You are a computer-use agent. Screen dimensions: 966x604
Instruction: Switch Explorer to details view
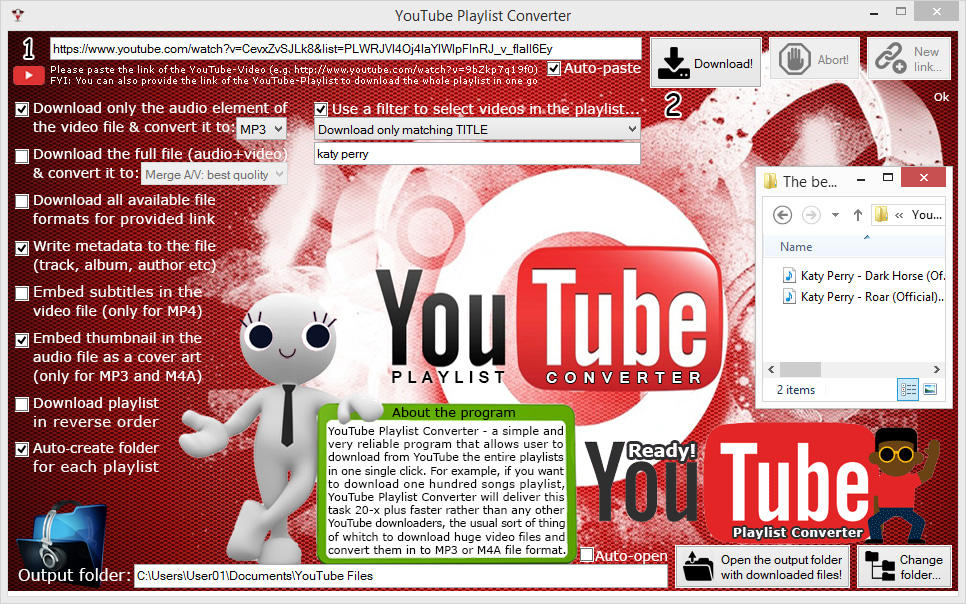[x=908, y=390]
